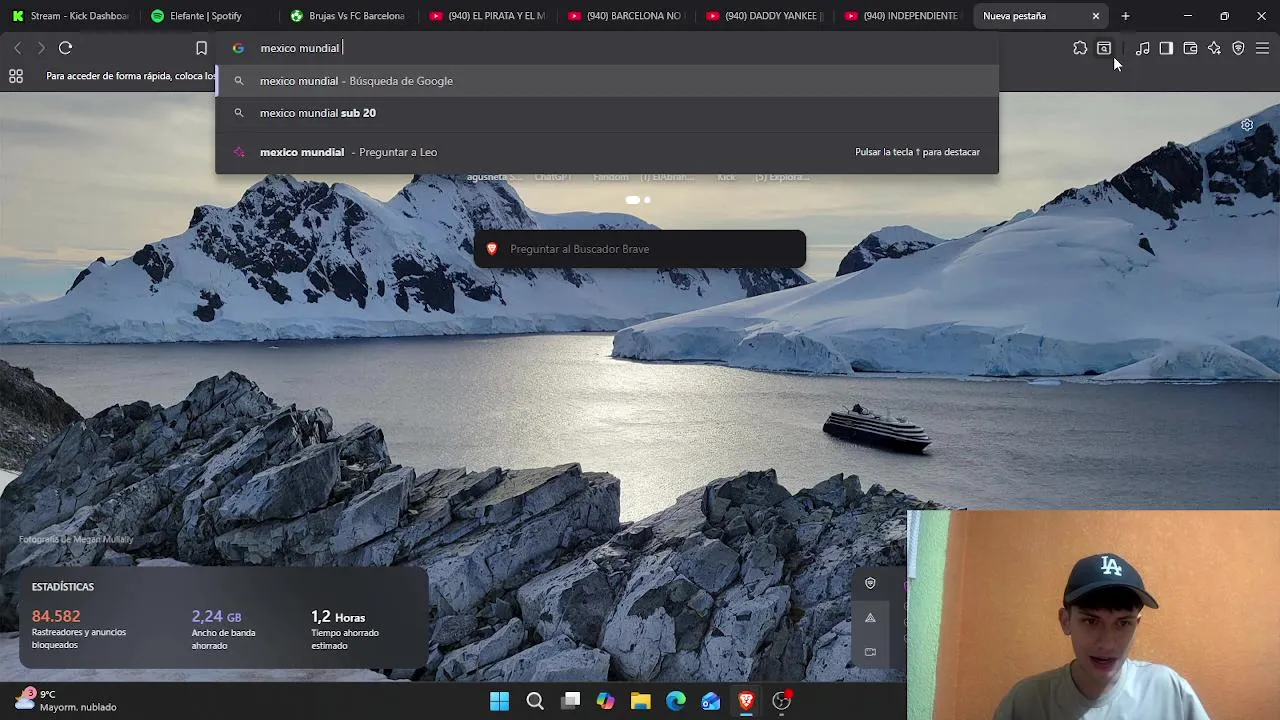Open the extensions puzzle icon
Viewport: 1280px width, 720px height.
(x=1080, y=48)
